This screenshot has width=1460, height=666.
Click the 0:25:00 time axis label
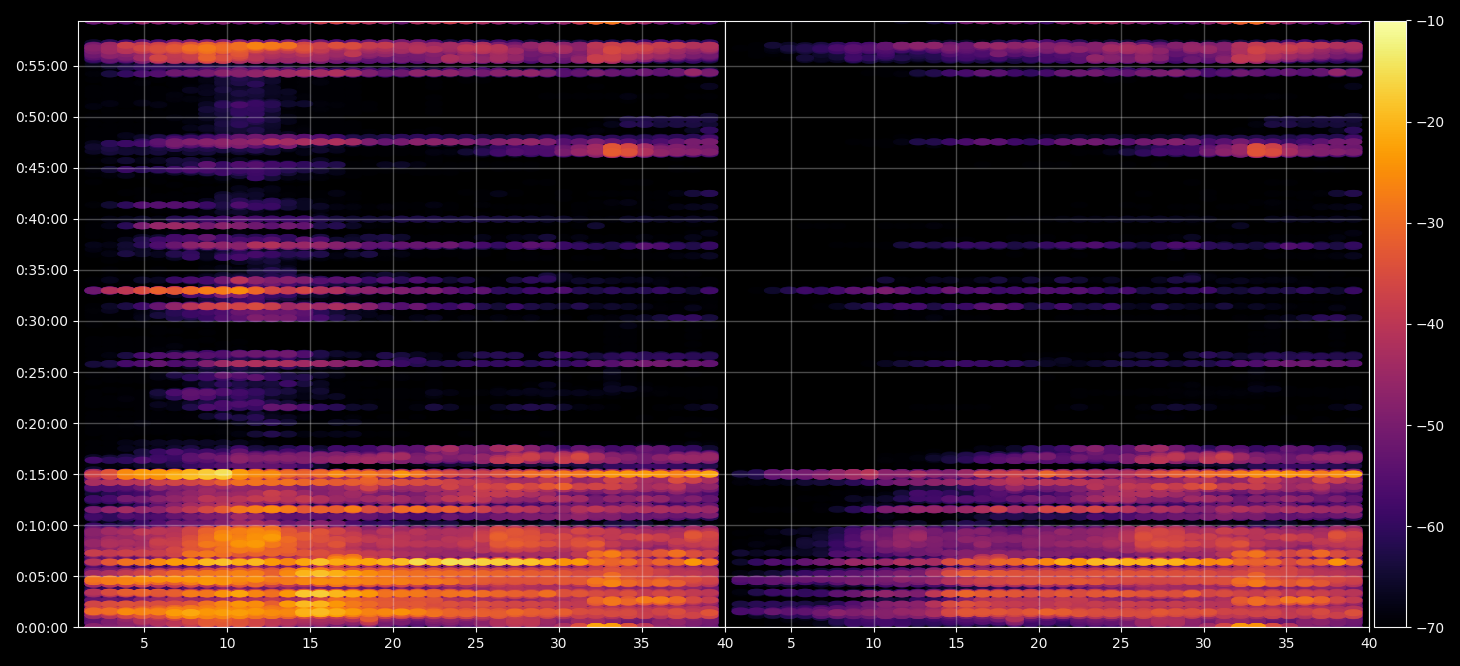pyautogui.click(x=42, y=373)
